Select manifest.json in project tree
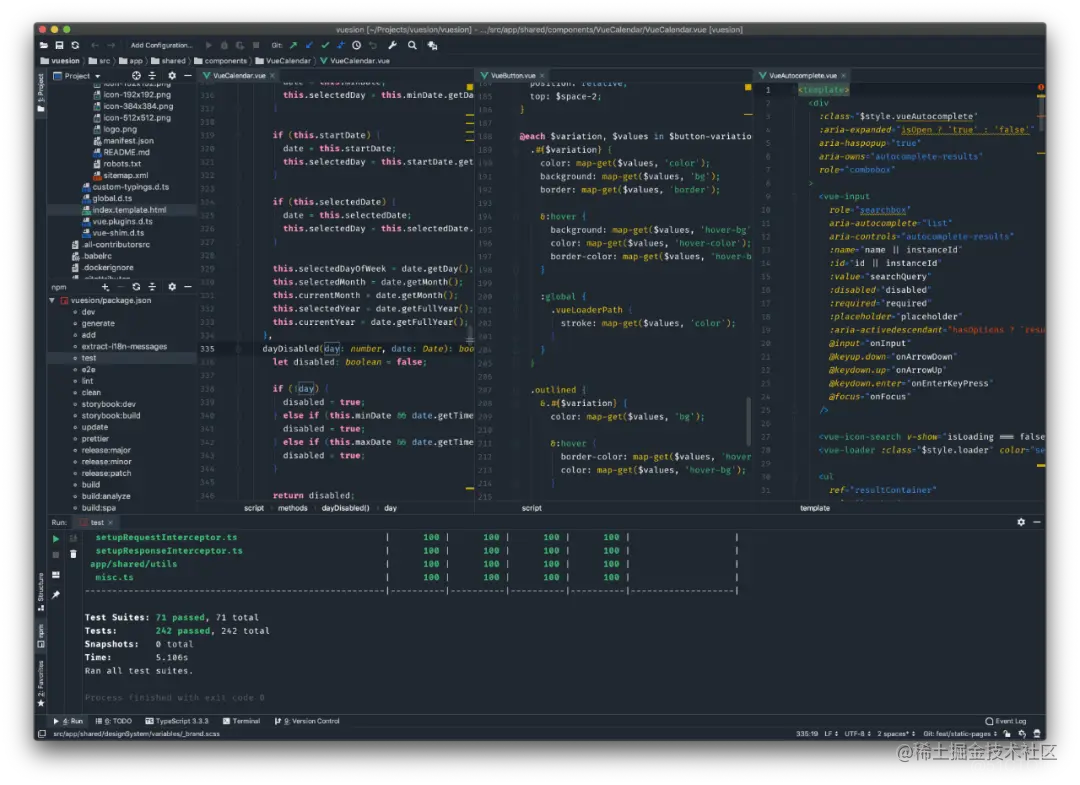The height and width of the screenshot is (785, 1080). pos(128,141)
